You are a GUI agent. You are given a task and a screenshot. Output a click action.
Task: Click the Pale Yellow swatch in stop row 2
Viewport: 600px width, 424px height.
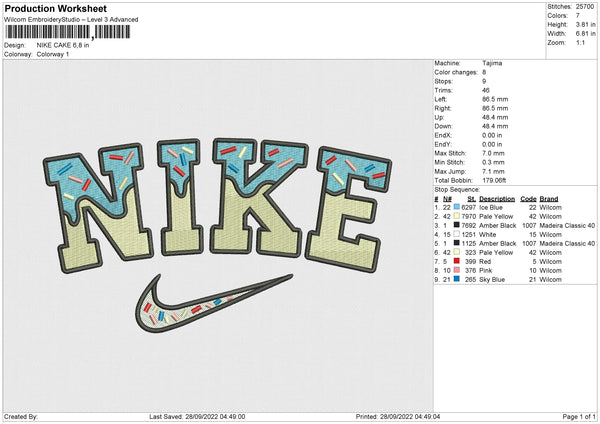click(x=457, y=216)
